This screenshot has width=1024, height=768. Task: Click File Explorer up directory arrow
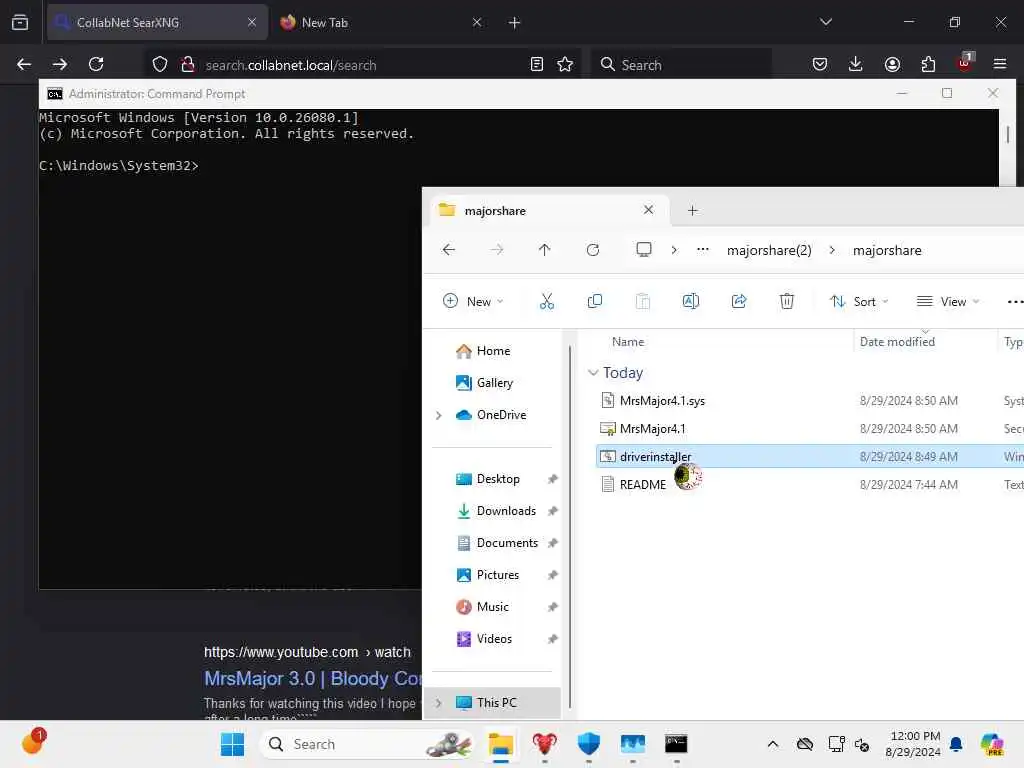tap(545, 250)
